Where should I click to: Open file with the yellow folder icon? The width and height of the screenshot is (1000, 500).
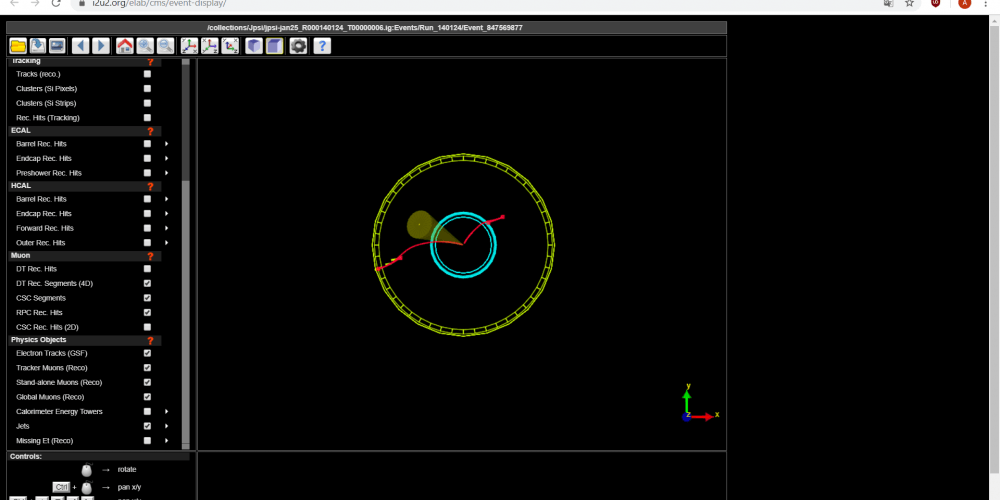coord(18,46)
